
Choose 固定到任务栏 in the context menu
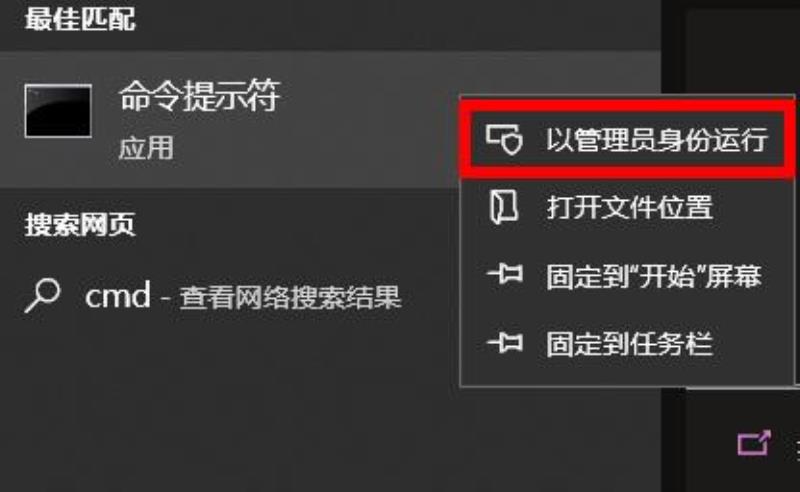627,344
